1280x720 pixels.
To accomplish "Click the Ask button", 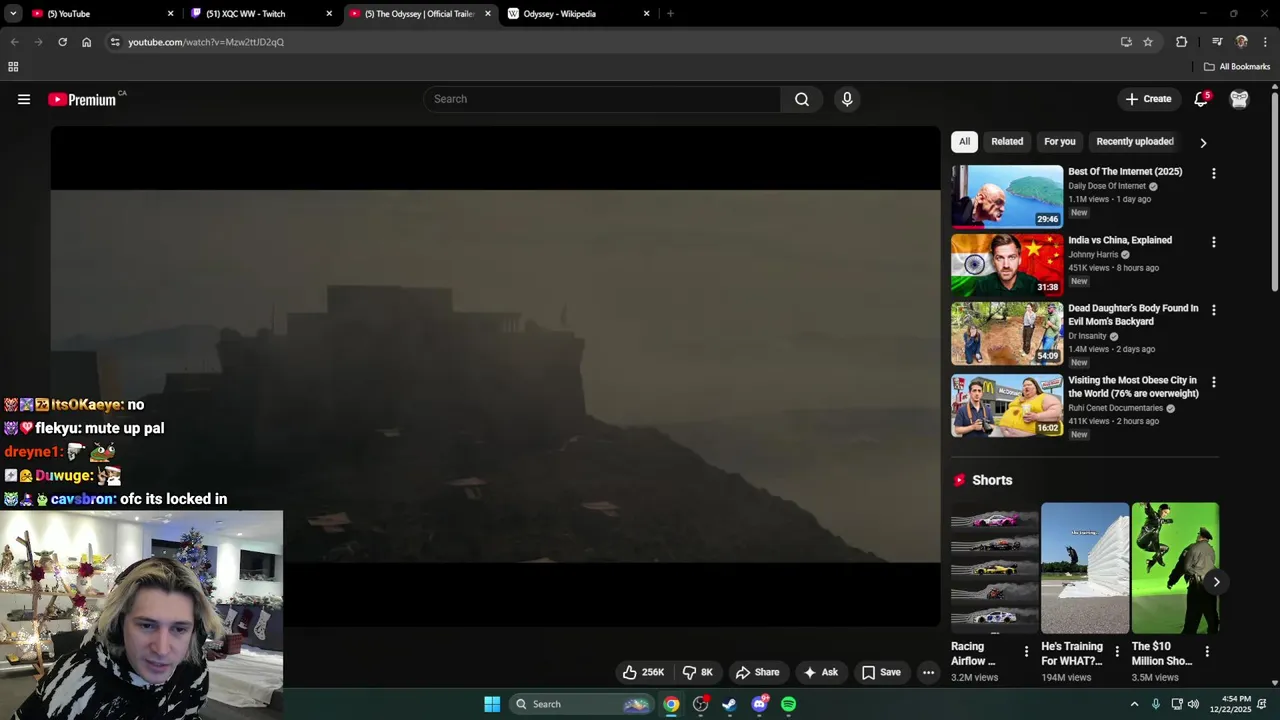I will 821,672.
